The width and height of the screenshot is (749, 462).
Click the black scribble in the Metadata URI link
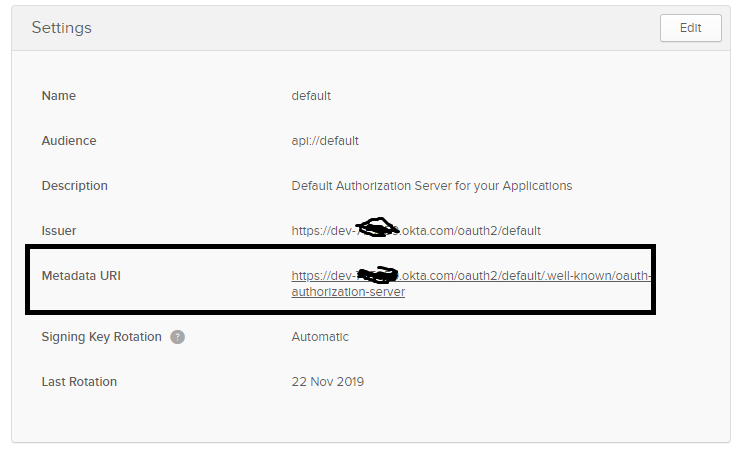pos(378,274)
